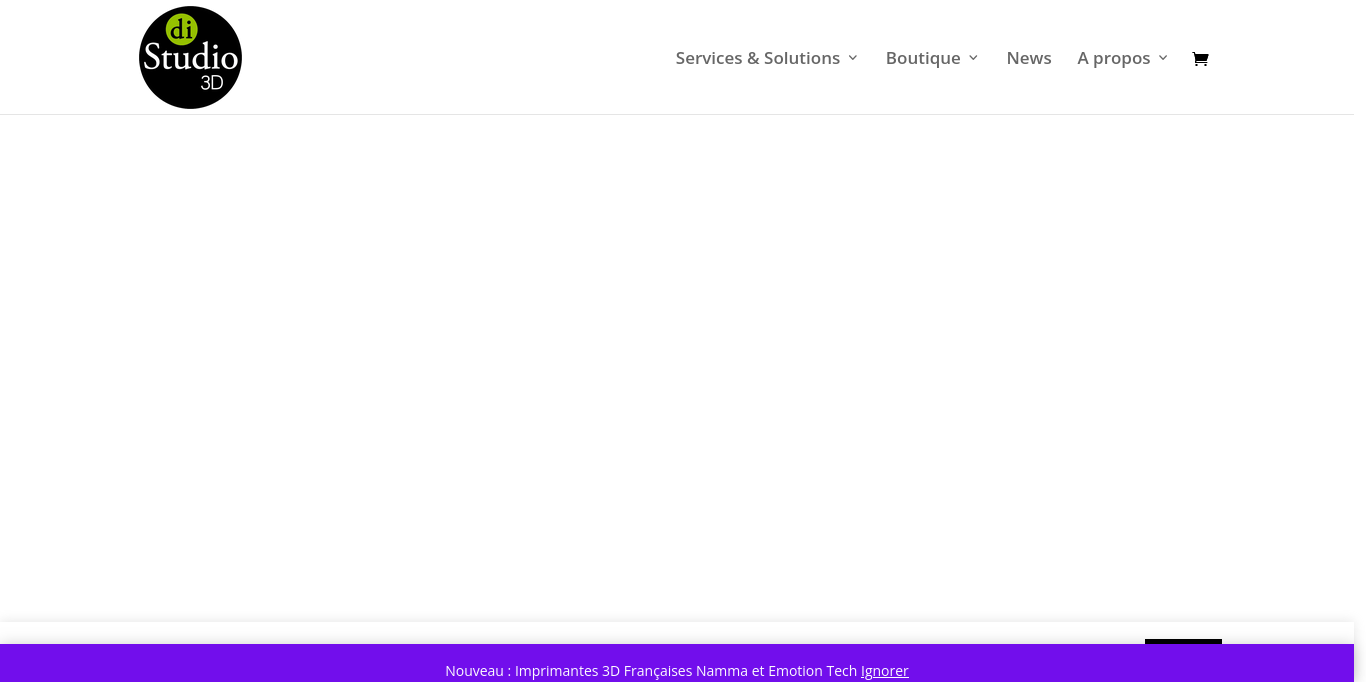Select the Services & Solutions menu label
This screenshot has width=1366, height=682.
(757, 58)
